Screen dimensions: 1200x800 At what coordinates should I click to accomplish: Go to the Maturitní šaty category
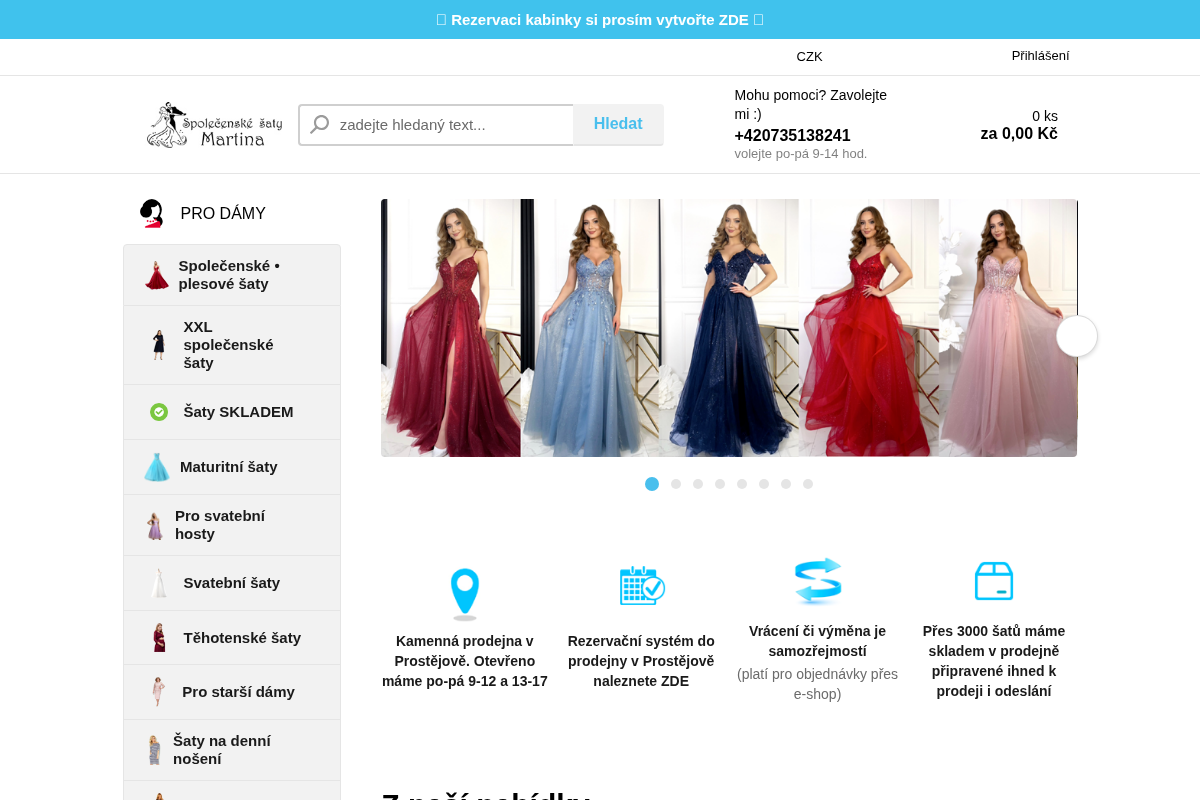[232, 467]
